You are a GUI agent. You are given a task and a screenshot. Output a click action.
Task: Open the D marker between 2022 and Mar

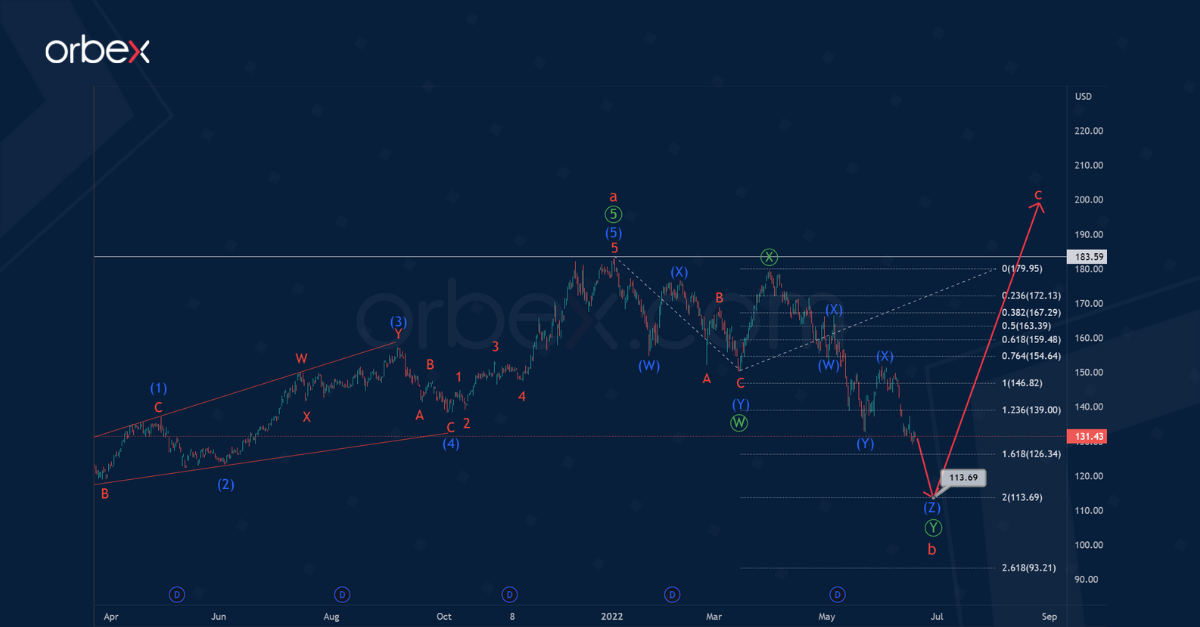point(672,594)
